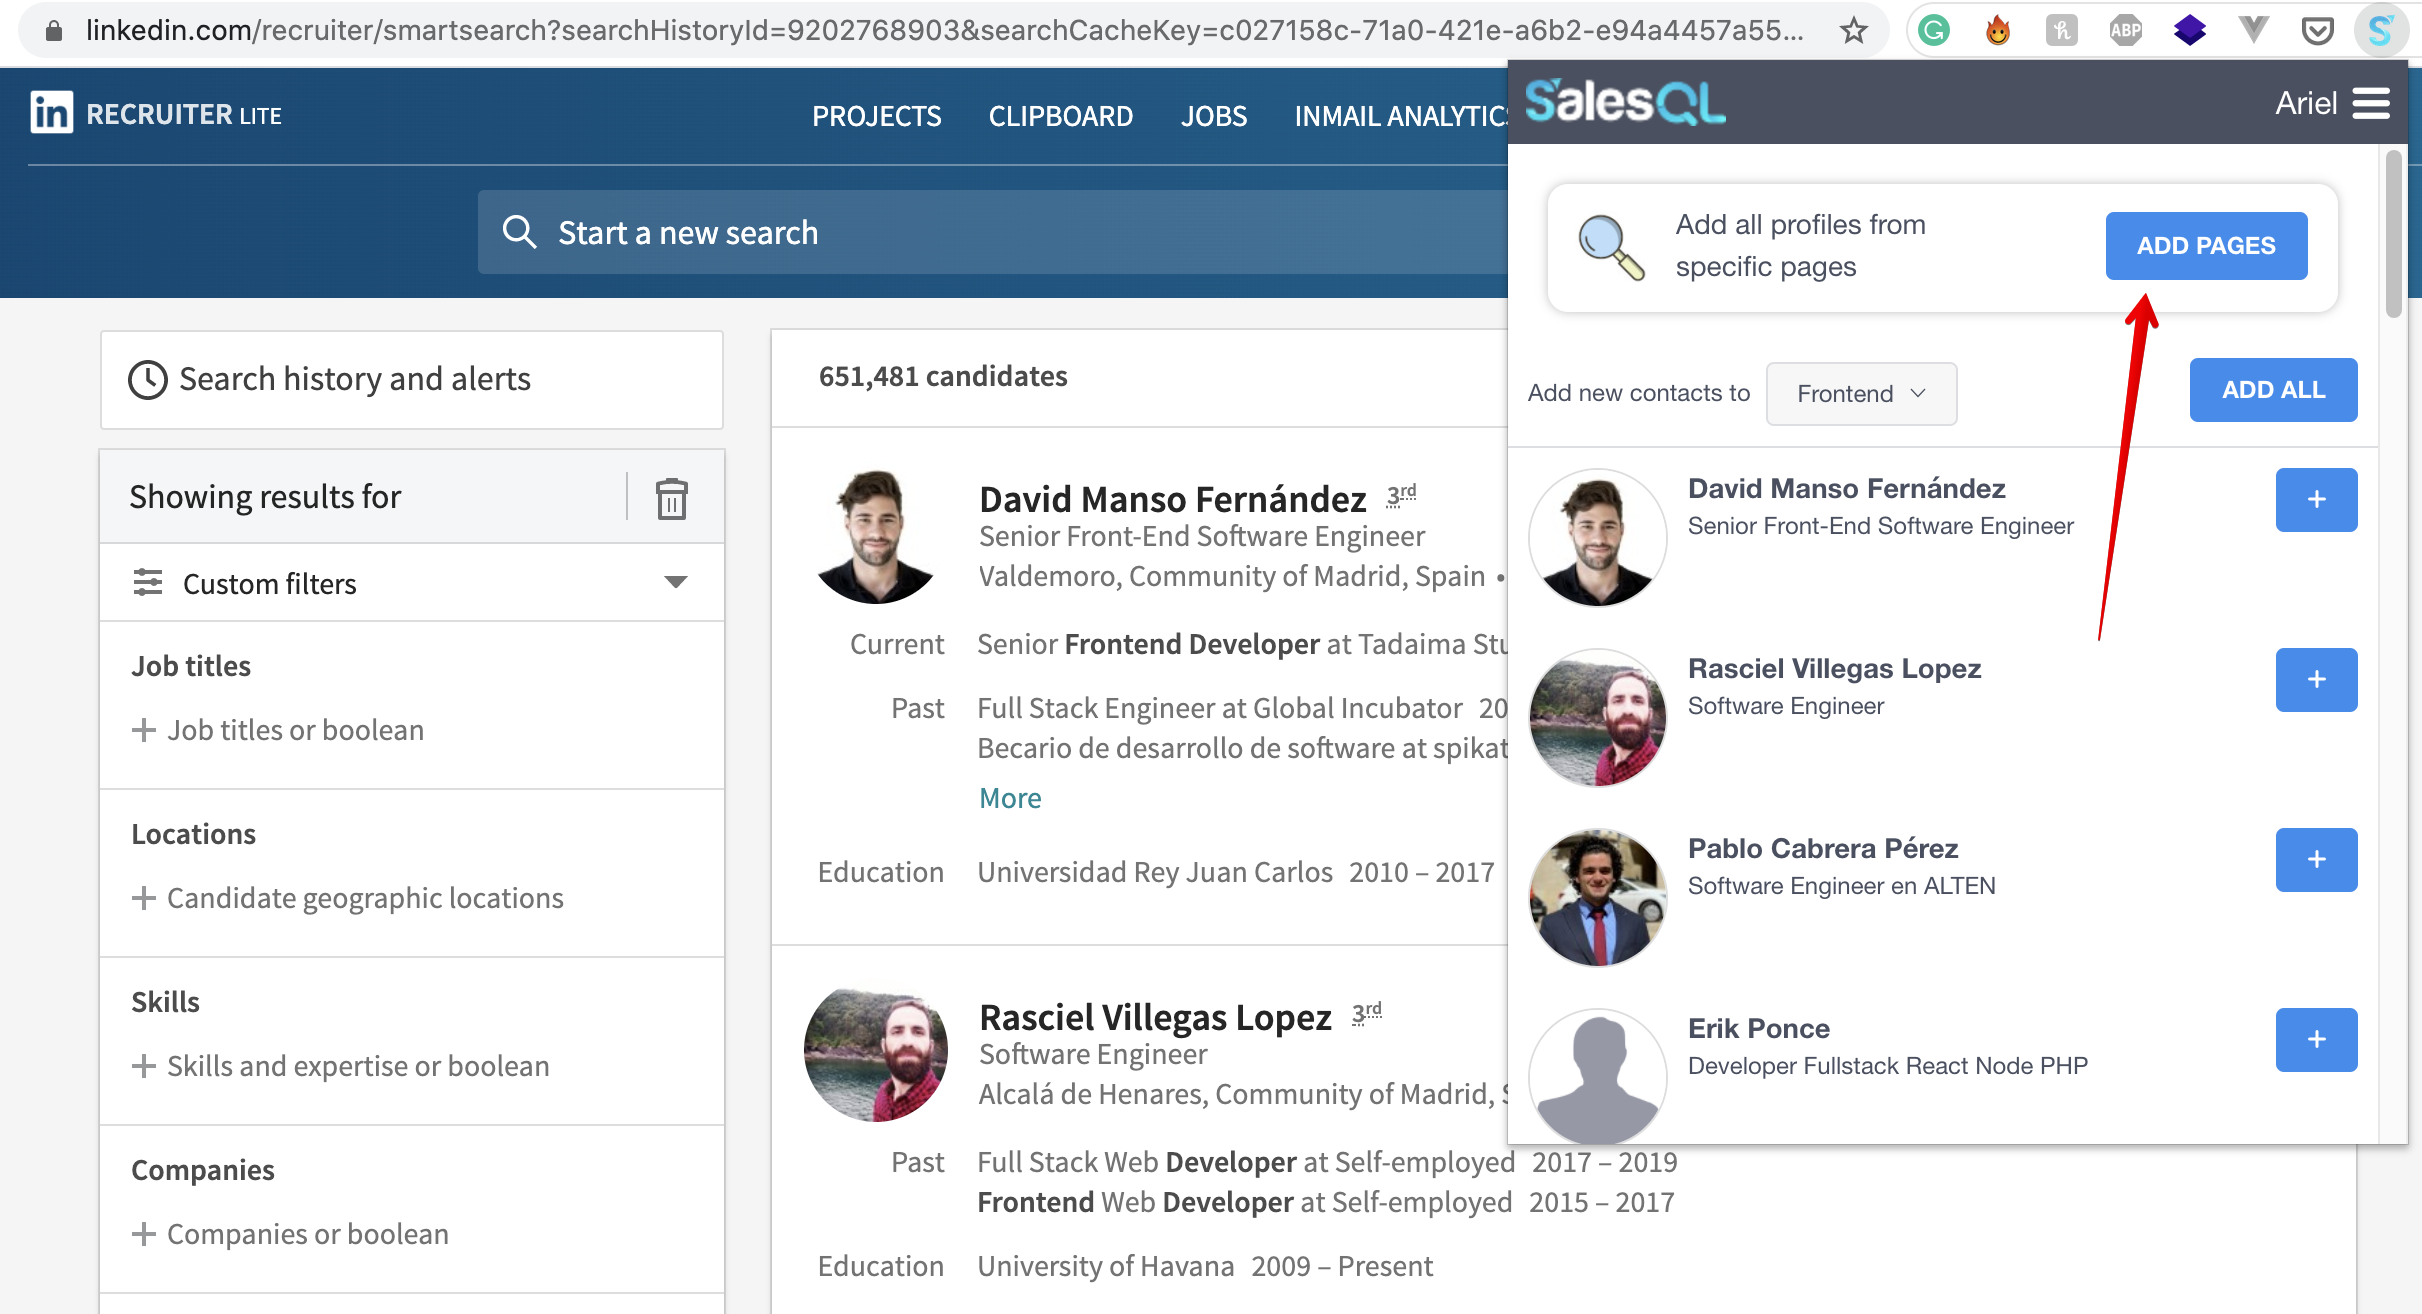Expand the Custom filters dropdown arrow
Screen dimensions: 2422x1314
coord(676,582)
